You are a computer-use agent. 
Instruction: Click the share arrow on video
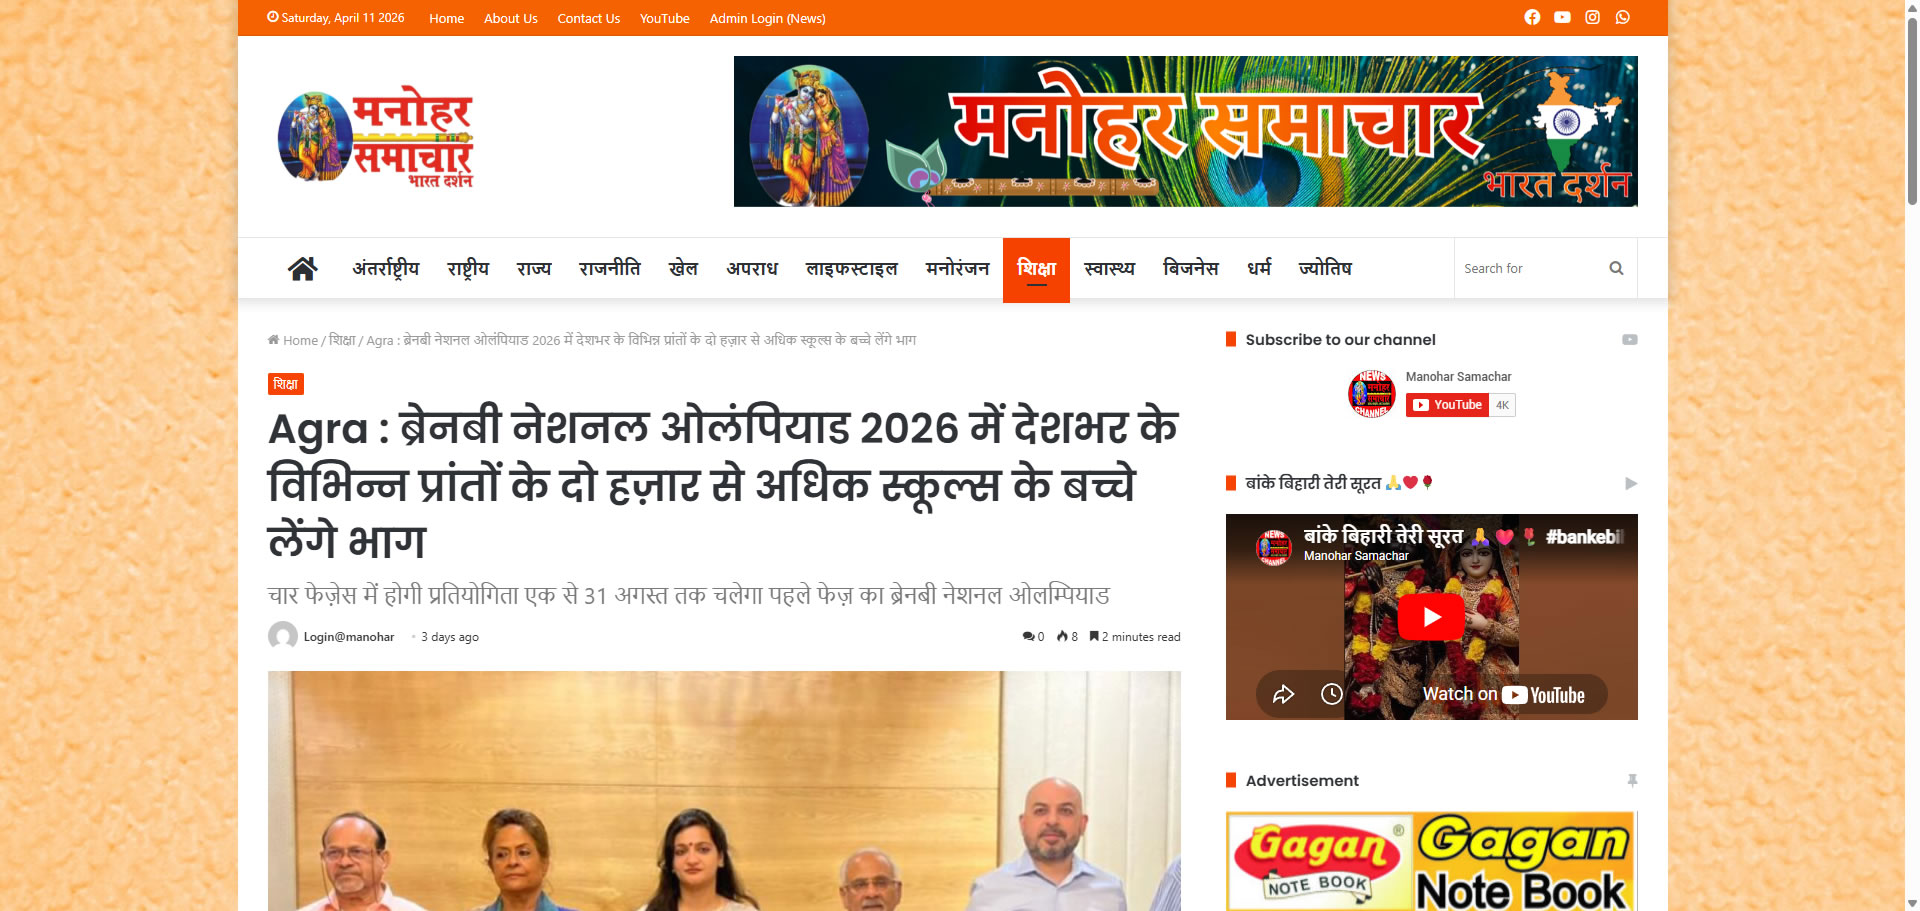pyautogui.click(x=1283, y=694)
